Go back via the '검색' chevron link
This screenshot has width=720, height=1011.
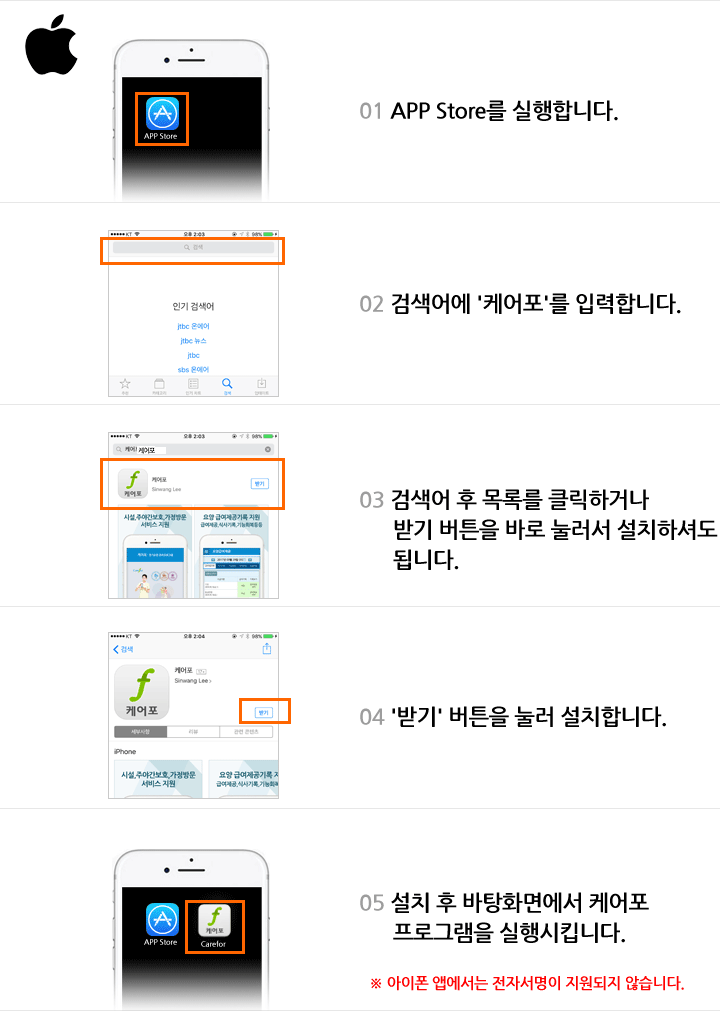click(123, 649)
